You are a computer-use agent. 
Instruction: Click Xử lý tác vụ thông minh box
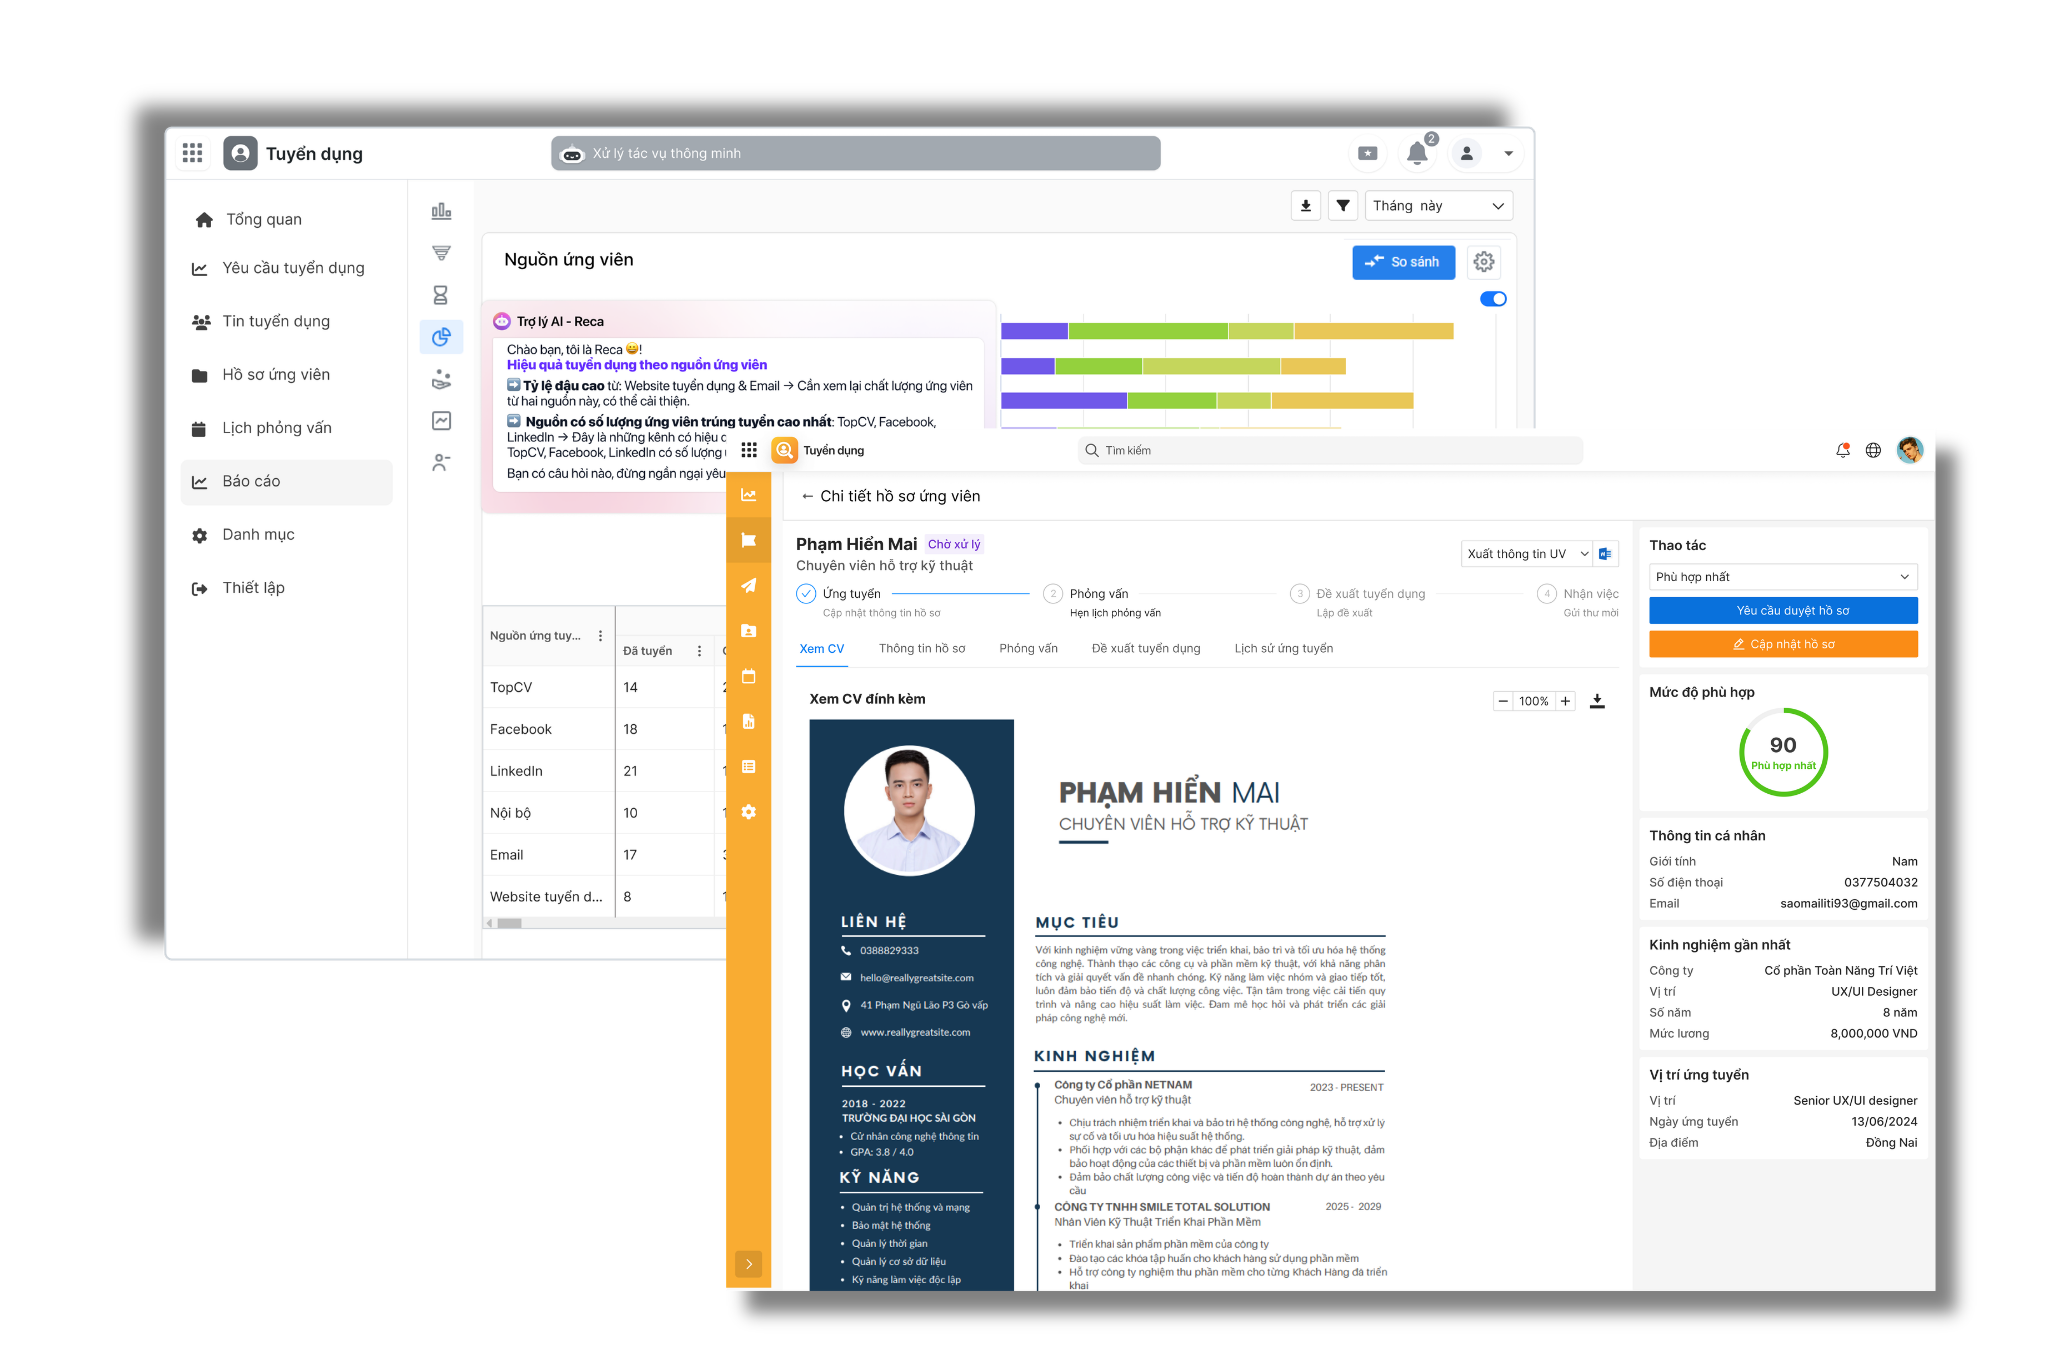(856, 153)
